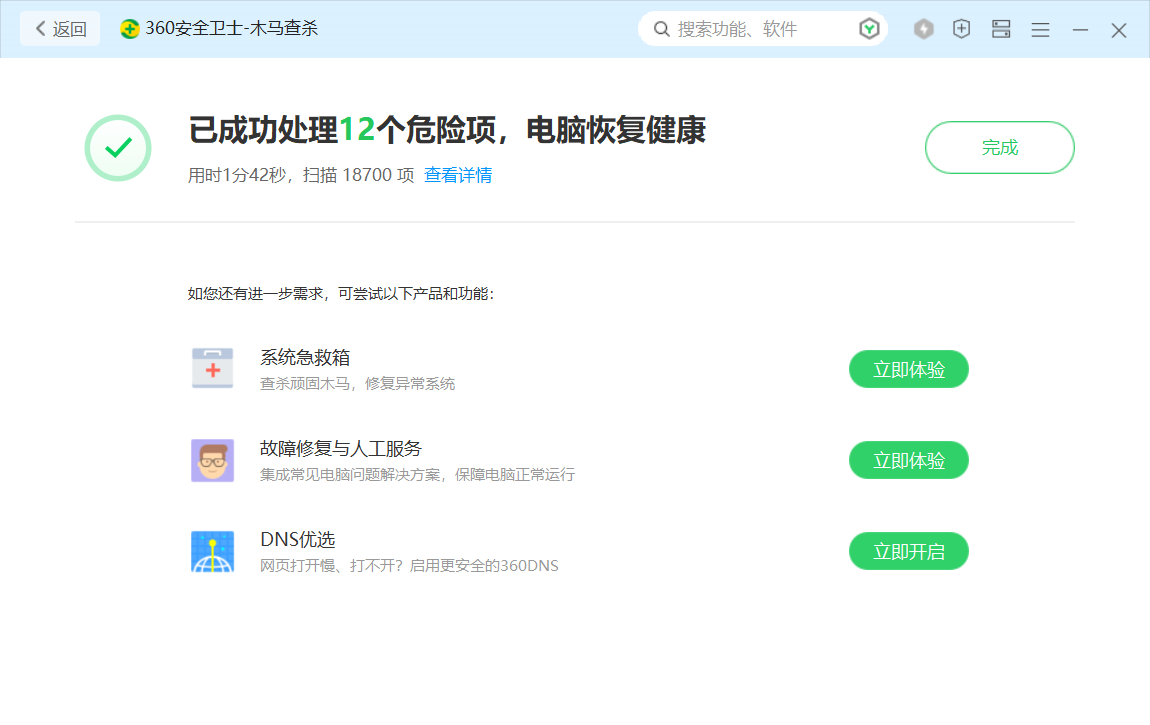Click the 故障修复与人工服务 avatar icon
1150x725 pixels.
click(213, 460)
